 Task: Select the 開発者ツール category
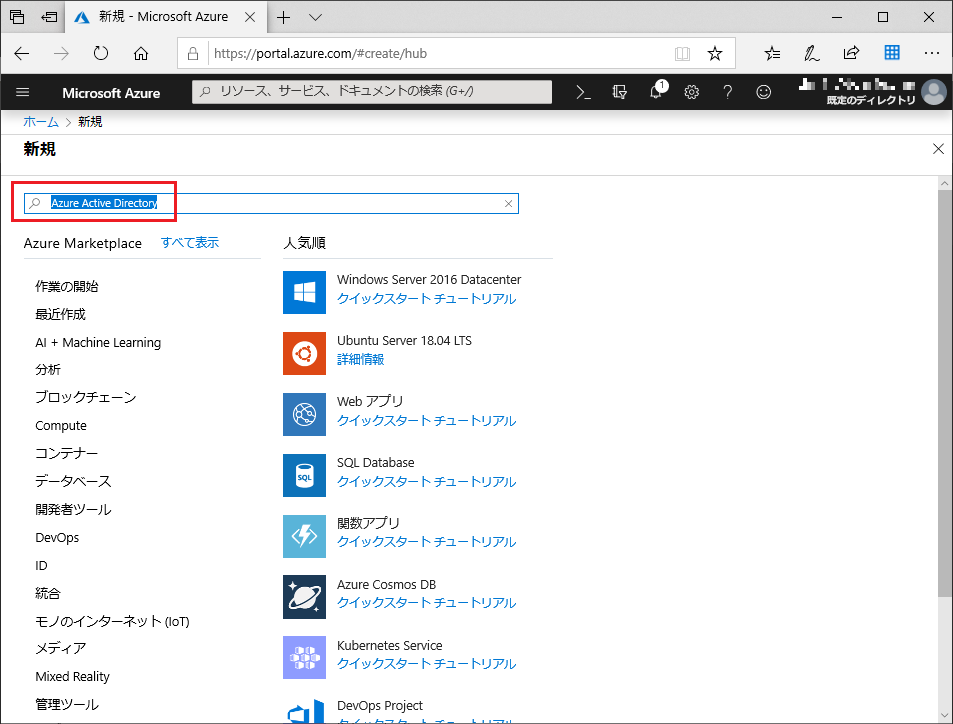[73, 509]
